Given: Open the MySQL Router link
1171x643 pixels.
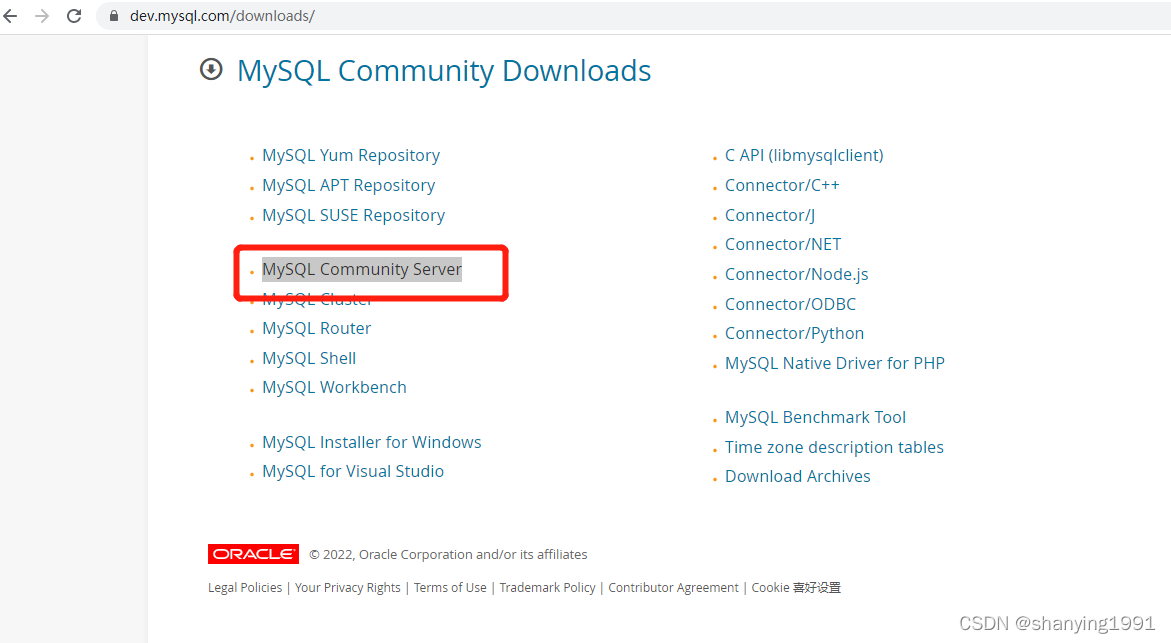Looking at the screenshot, I should click(x=316, y=329).
